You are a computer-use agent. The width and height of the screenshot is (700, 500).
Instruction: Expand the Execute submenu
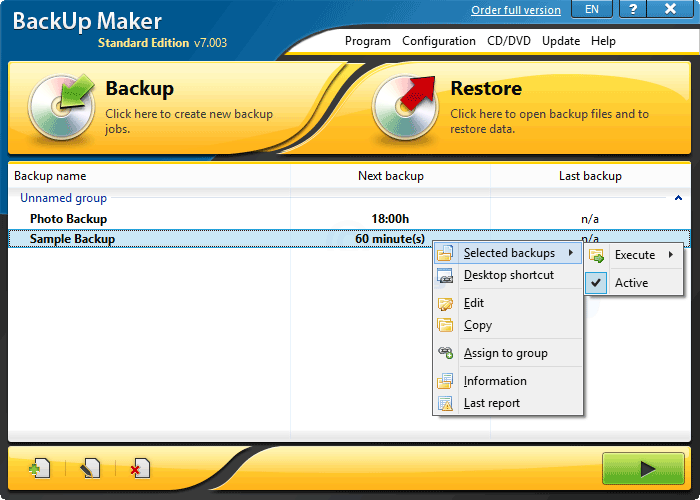click(640, 255)
